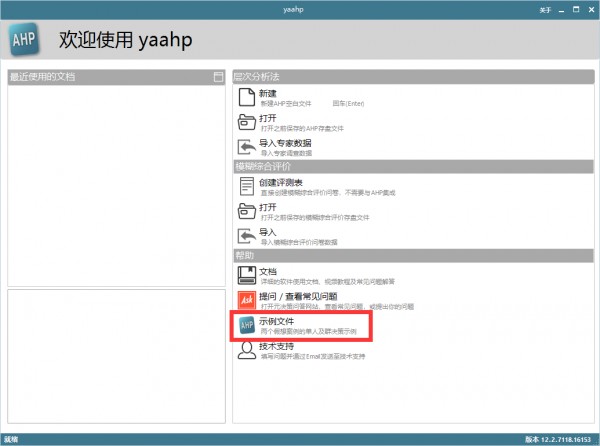Click the folder icon under 模糊综合评价
Screen dimensions: 600x446
[246, 211]
